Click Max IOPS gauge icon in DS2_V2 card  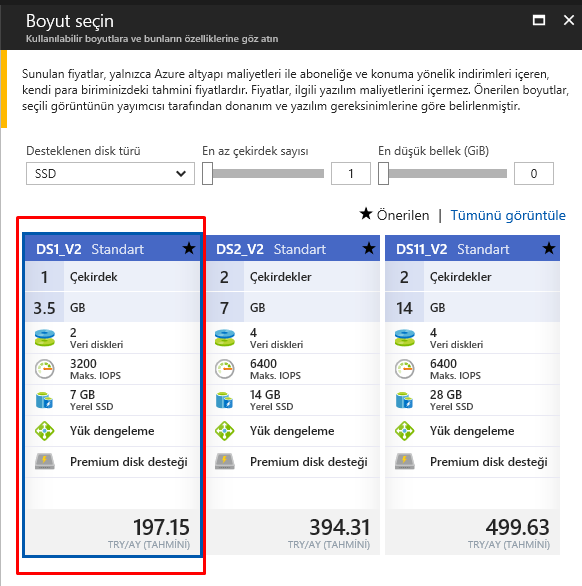click(x=225, y=369)
